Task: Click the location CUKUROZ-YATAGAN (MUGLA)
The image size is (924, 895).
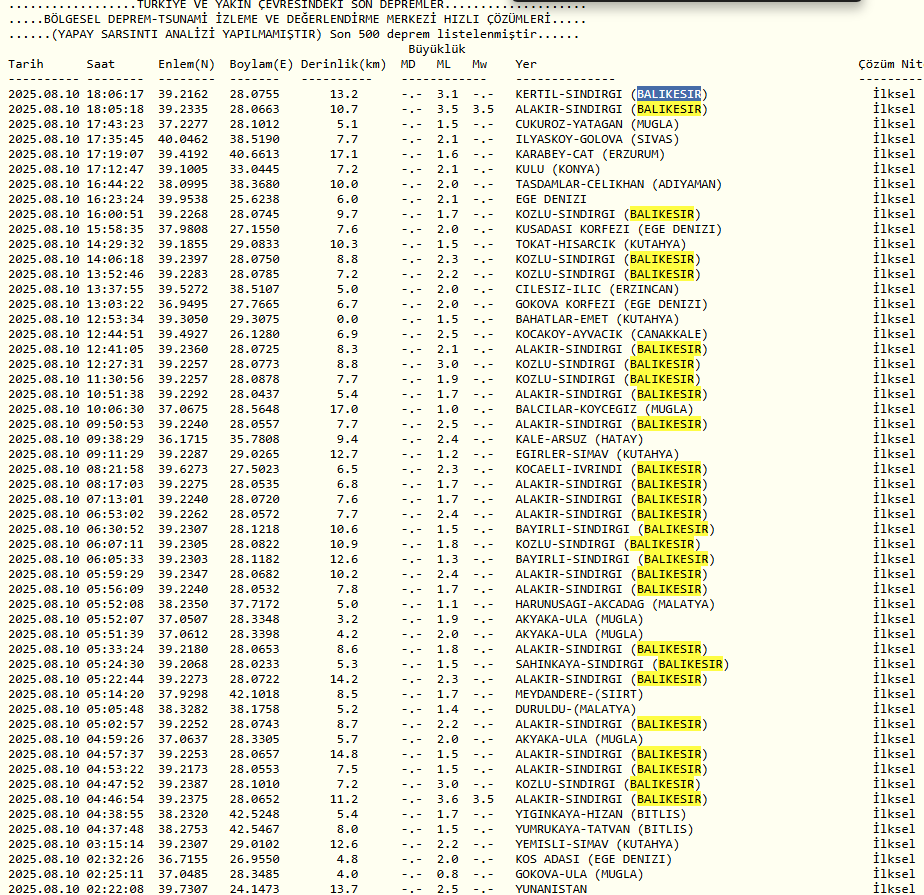Action: [x=597, y=124]
